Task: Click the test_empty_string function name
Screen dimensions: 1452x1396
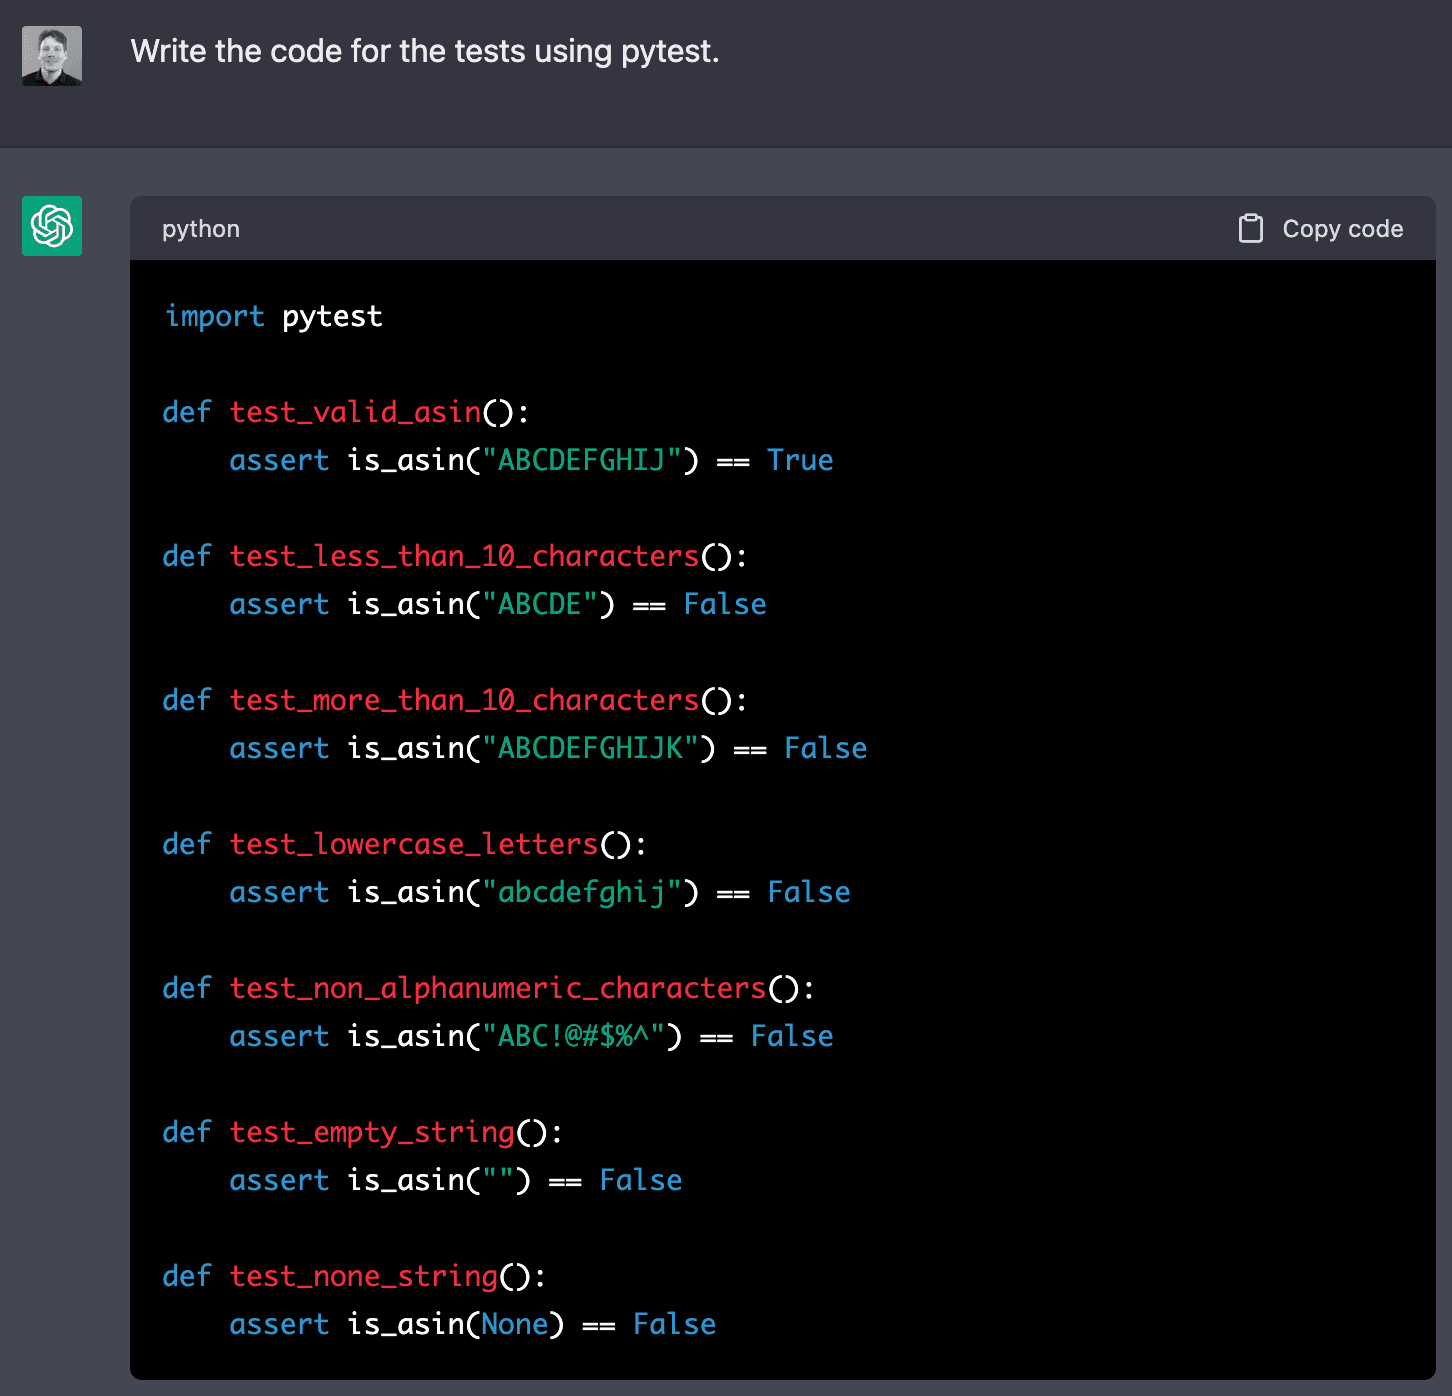Action: (x=370, y=1132)
